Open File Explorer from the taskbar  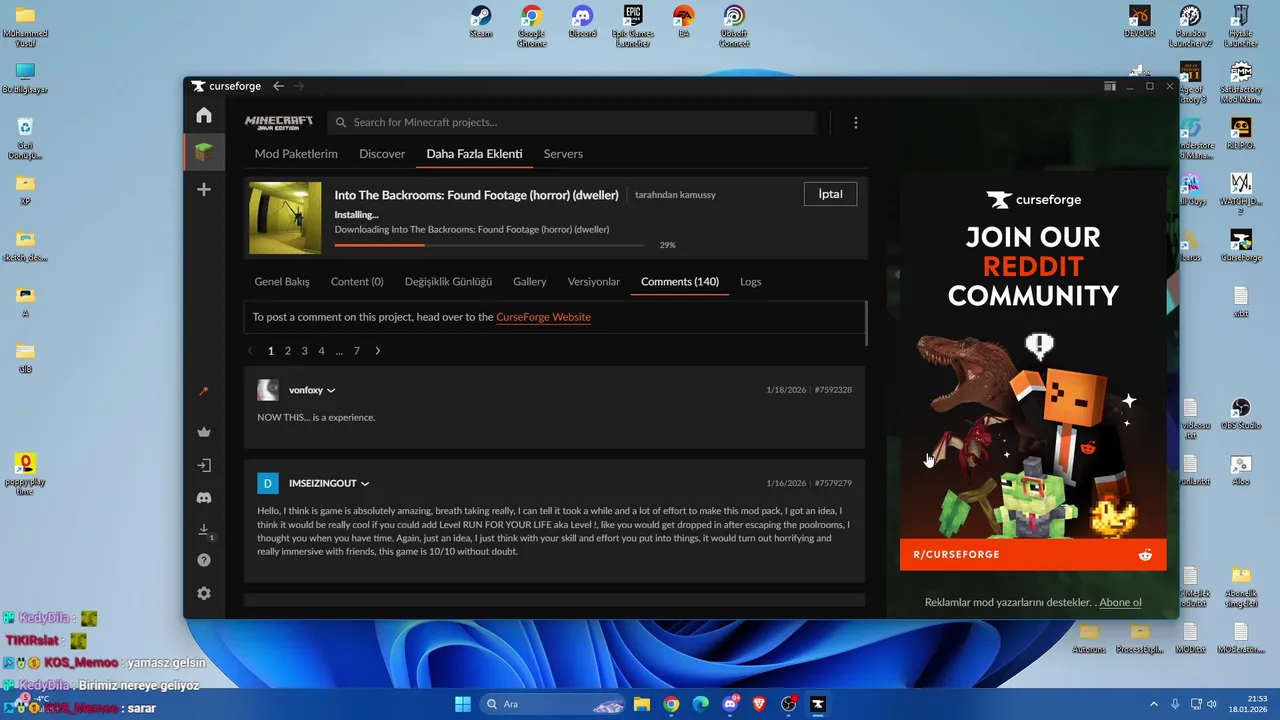click(642, 704)
